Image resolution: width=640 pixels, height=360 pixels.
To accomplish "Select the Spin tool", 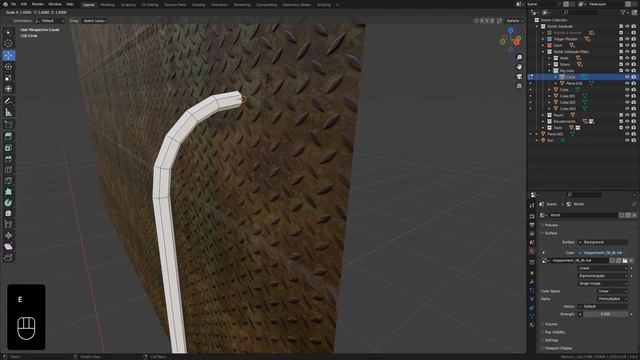I will click(9, 203).
